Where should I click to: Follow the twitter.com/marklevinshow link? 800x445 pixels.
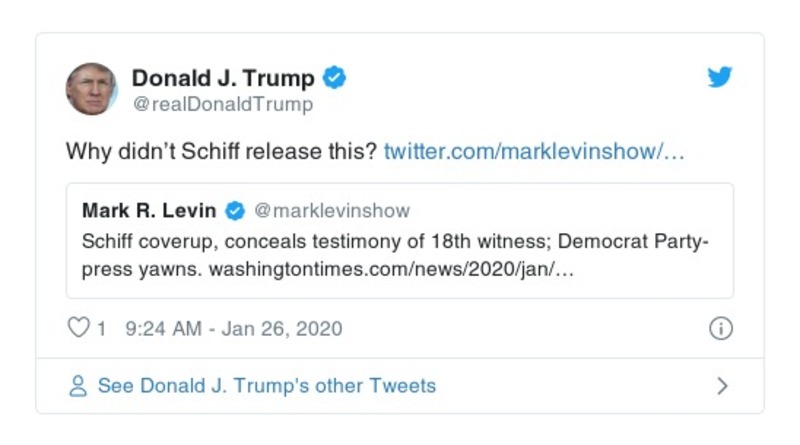(534, 153)
